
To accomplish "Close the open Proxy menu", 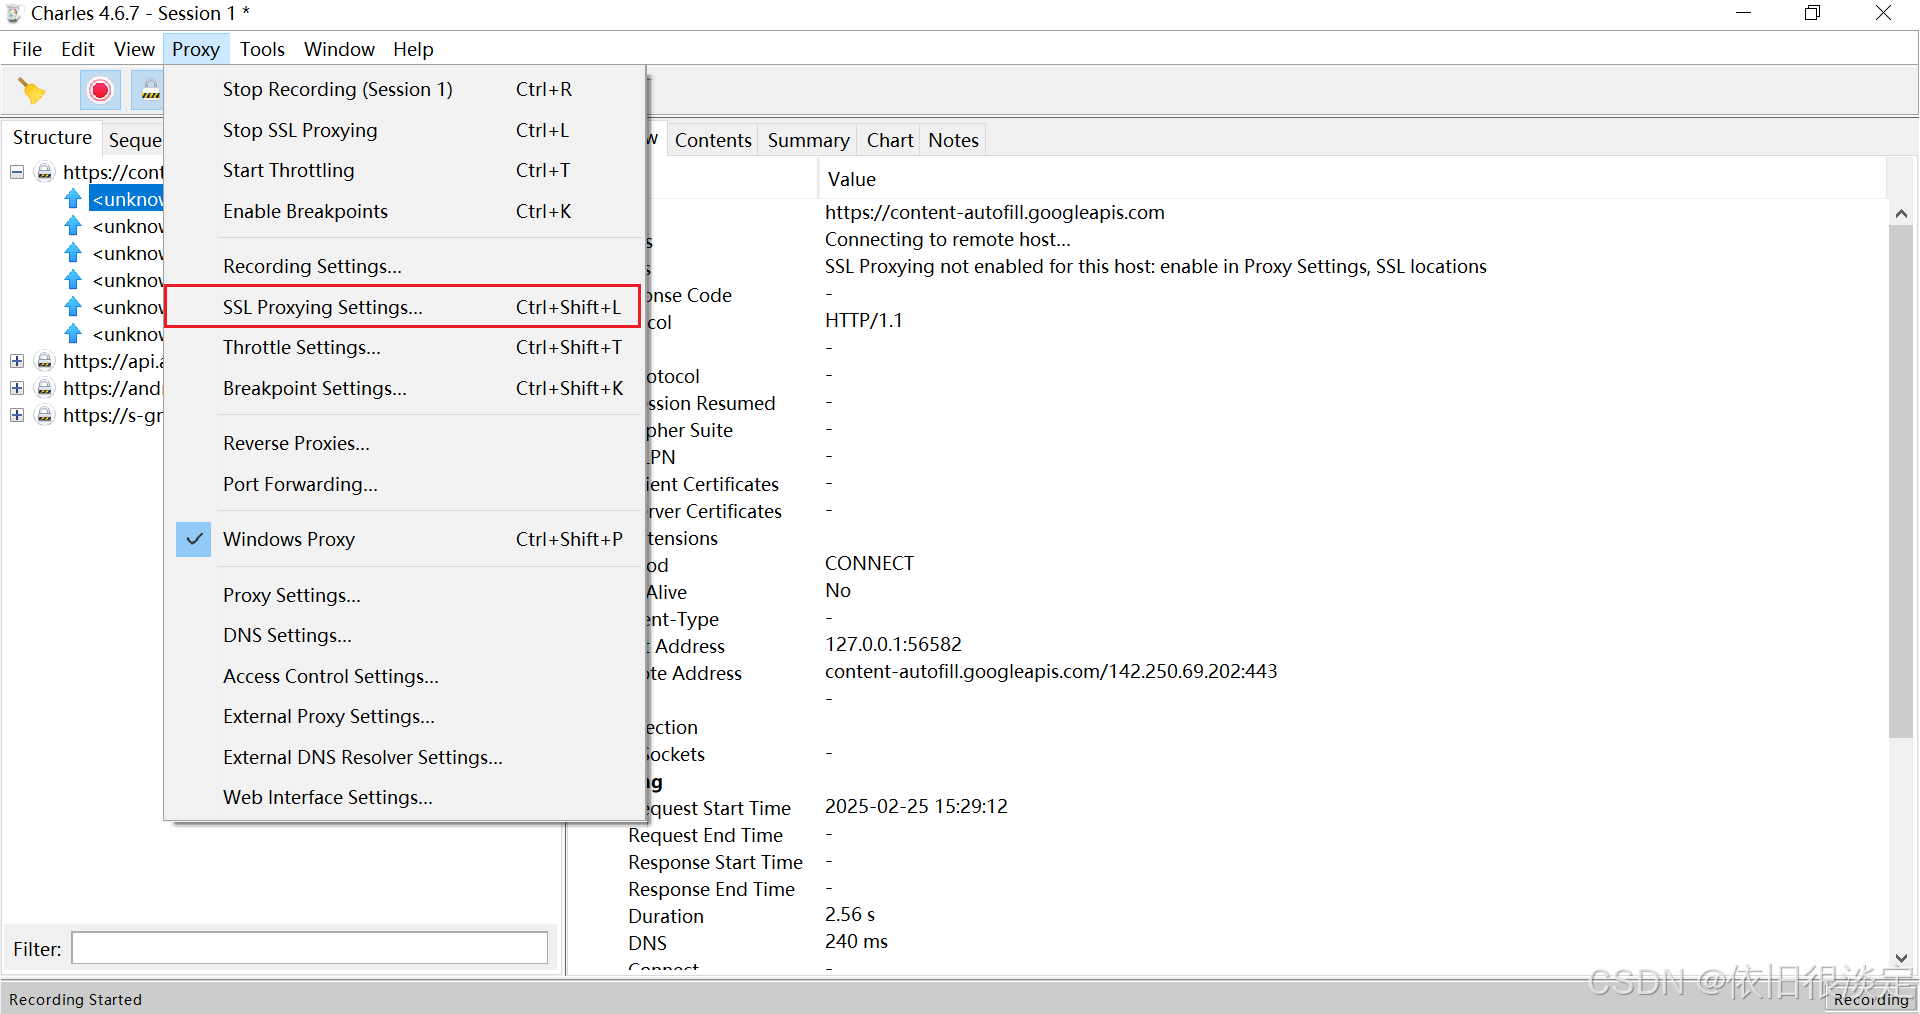I will [196, 49].
